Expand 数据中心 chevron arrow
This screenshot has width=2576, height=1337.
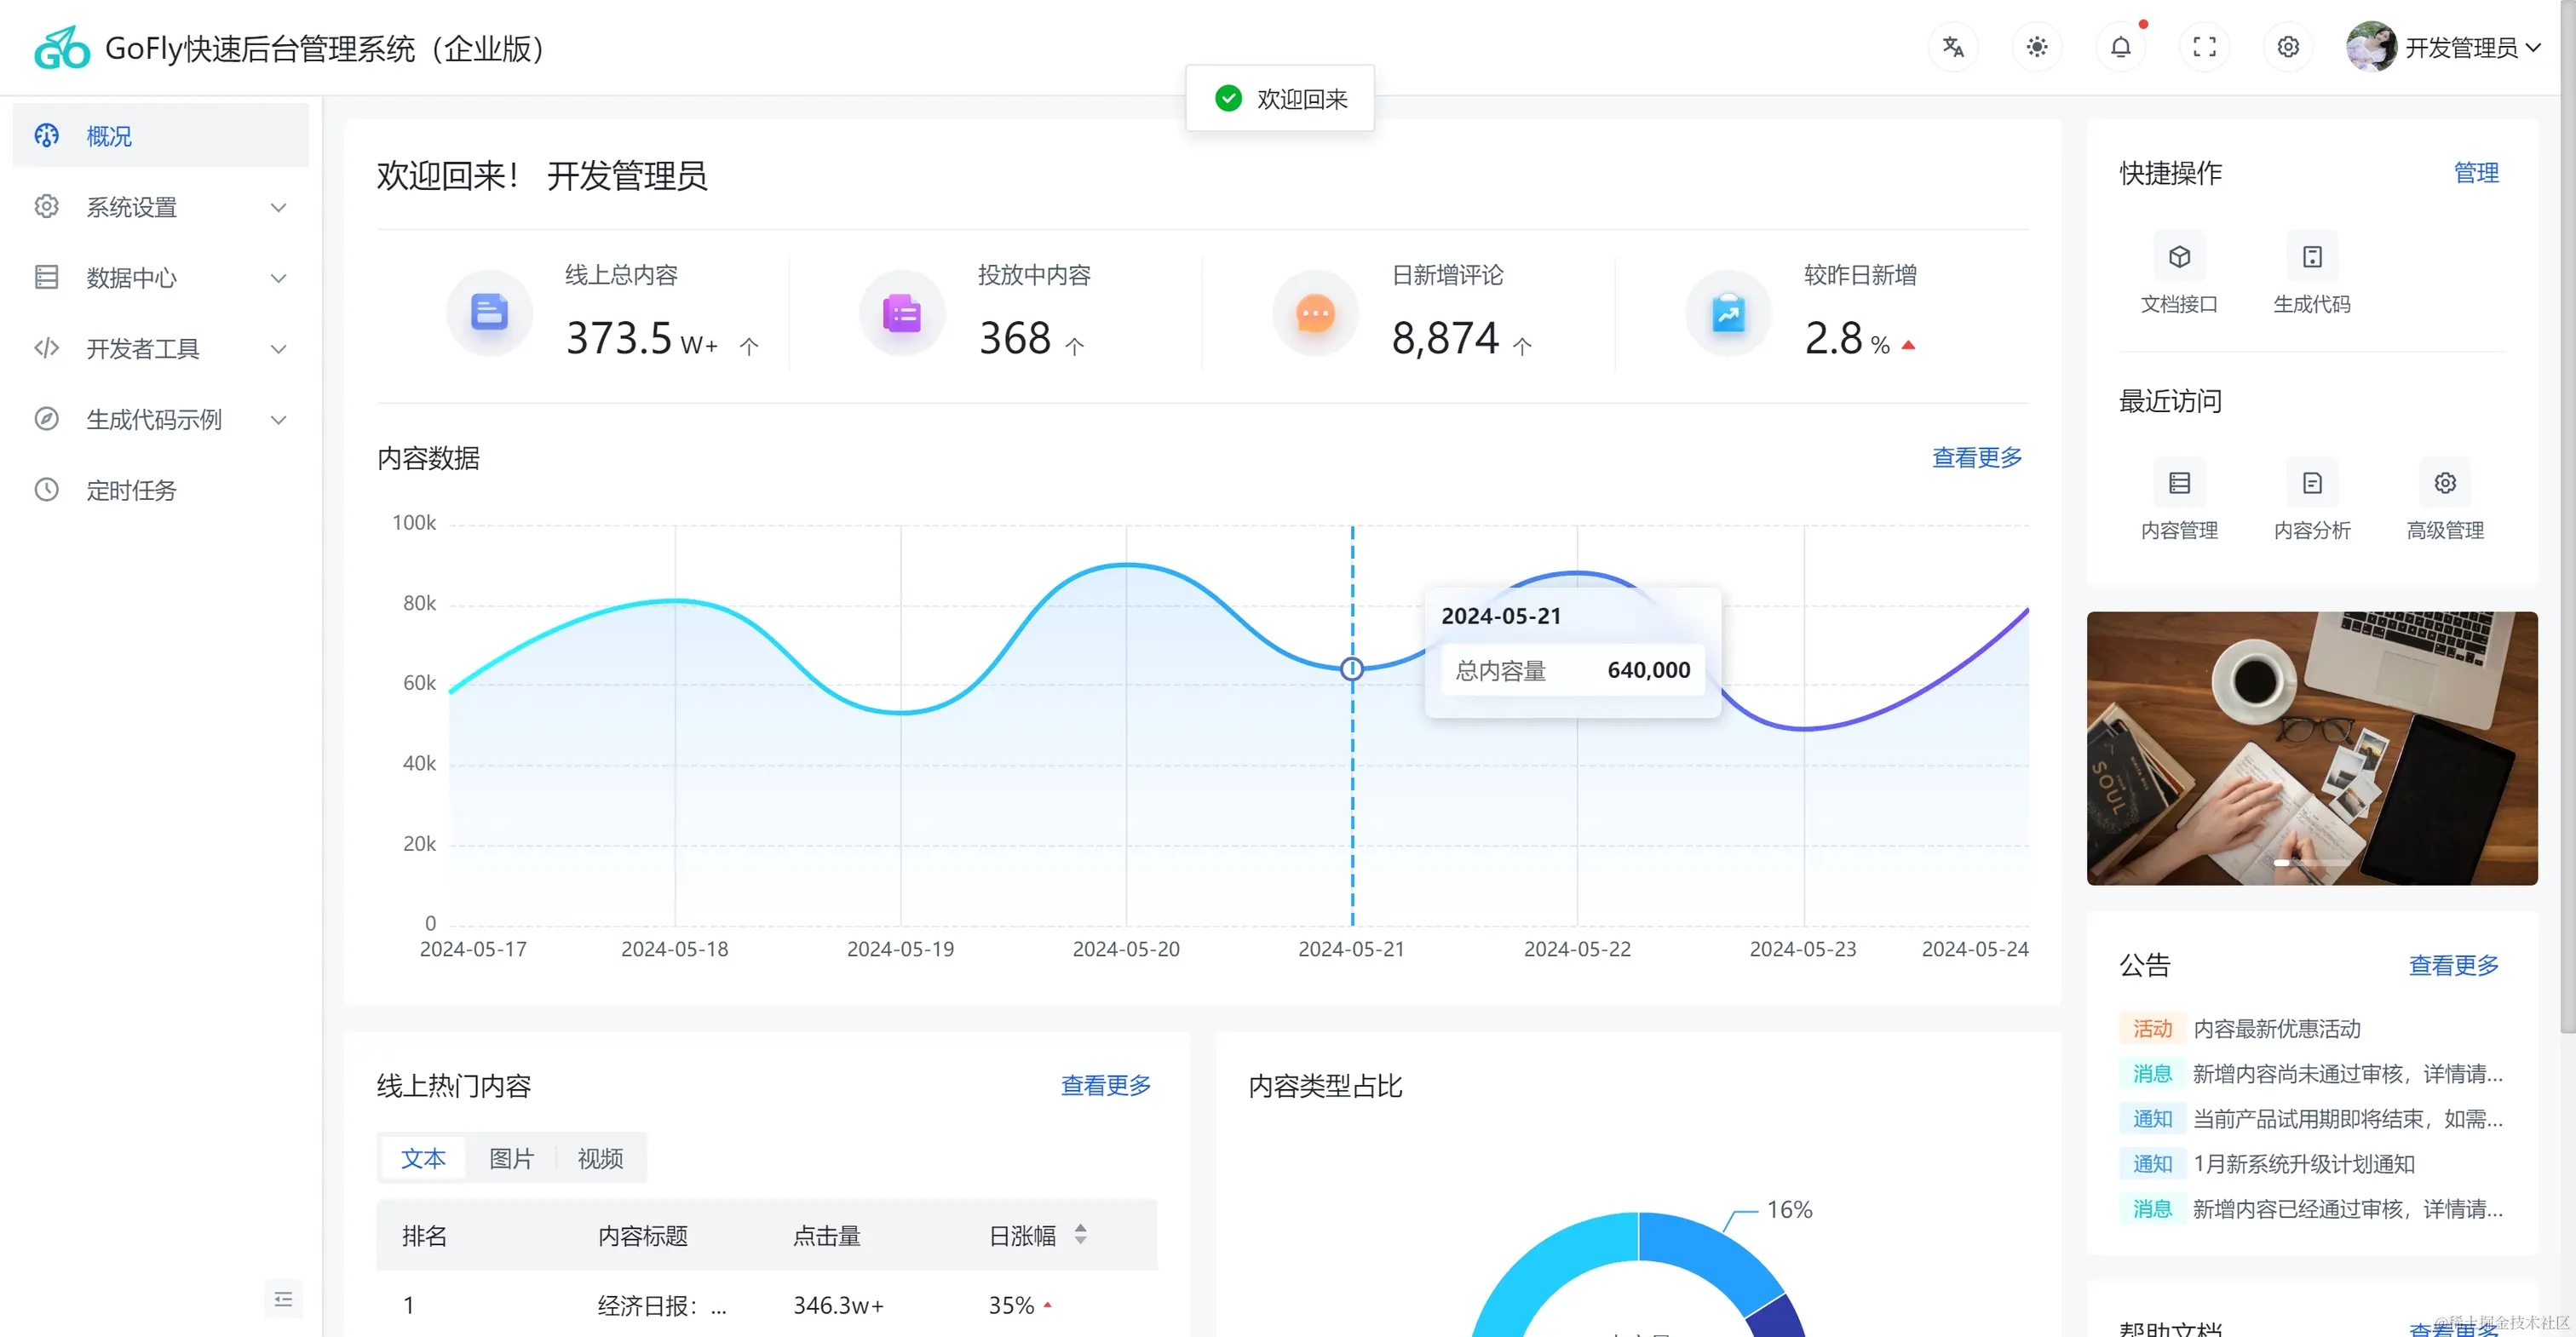click(x=279, y=278)
